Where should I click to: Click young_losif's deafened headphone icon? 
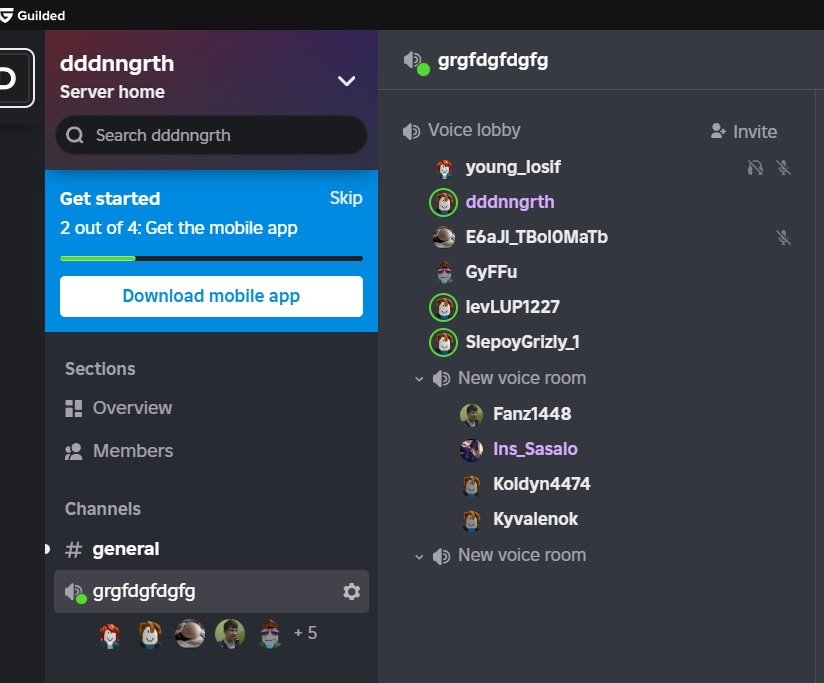coord(756,168)
